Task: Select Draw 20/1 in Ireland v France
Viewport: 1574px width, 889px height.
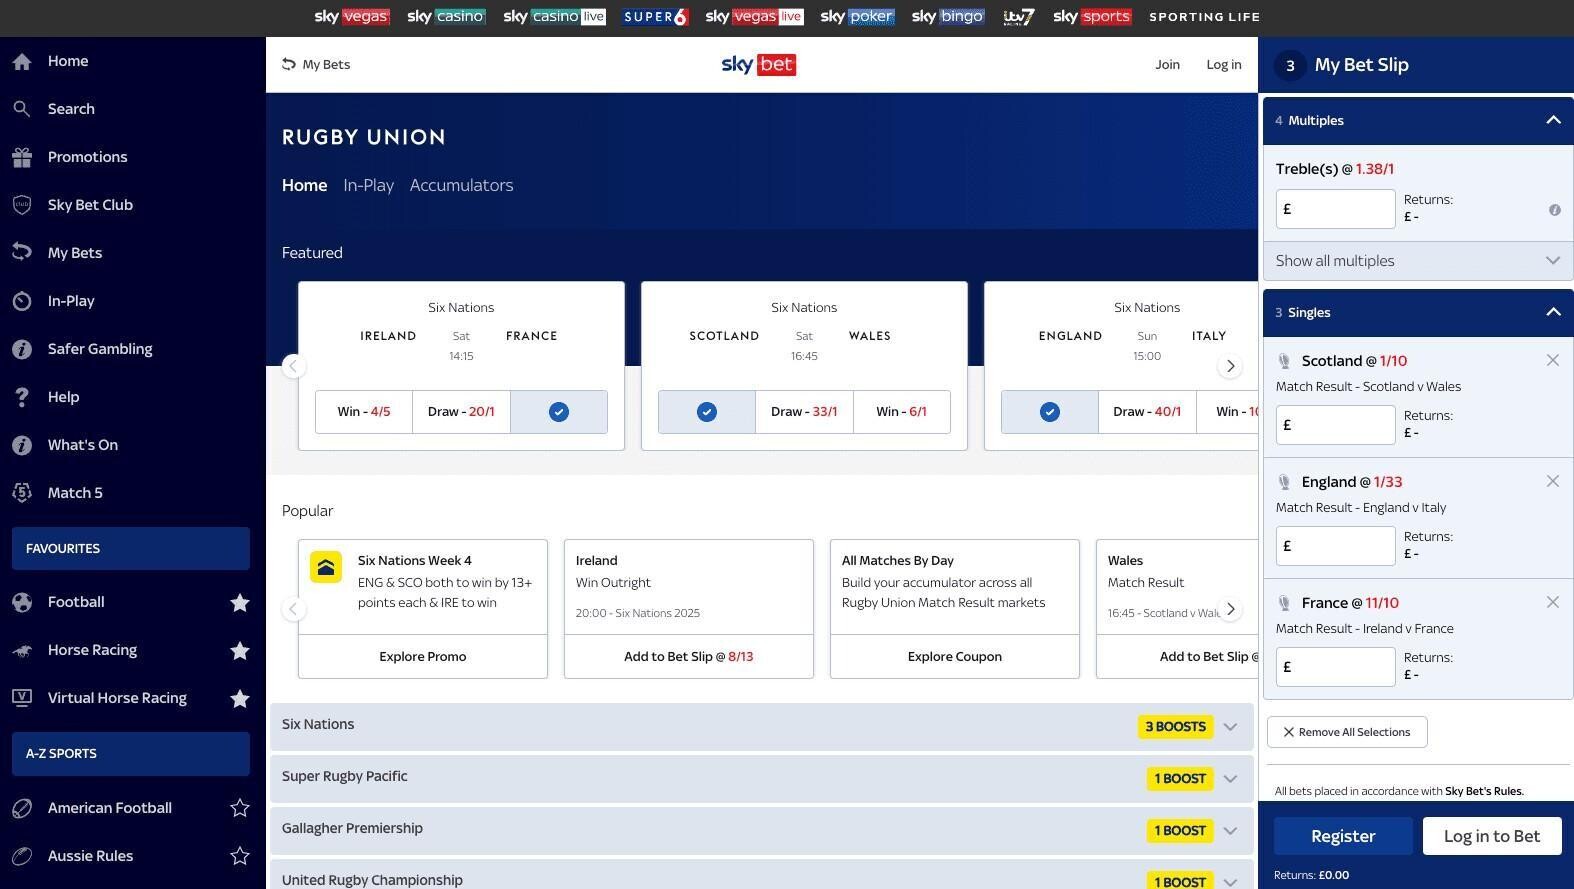Action: point(461,412)
